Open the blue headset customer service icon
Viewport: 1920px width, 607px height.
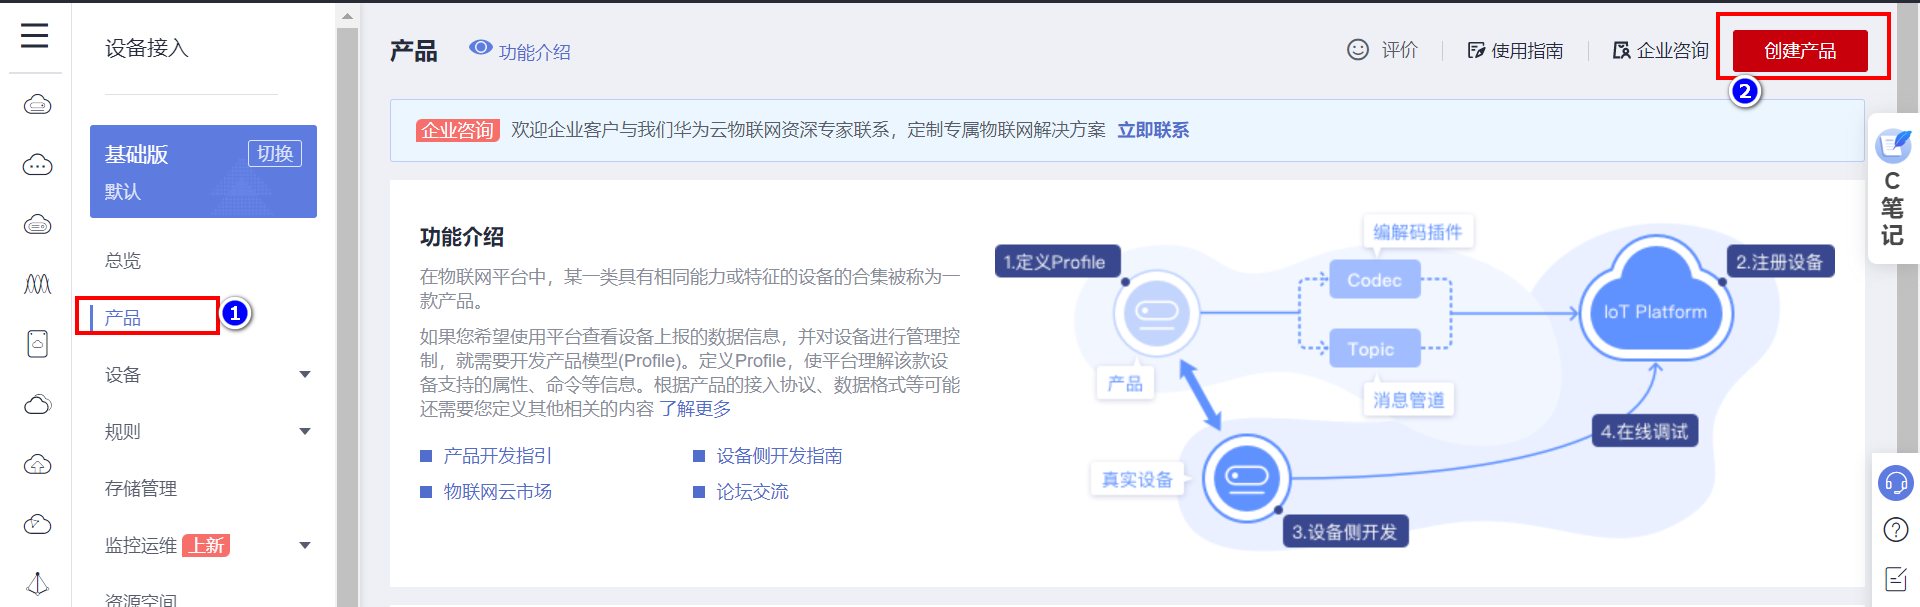coord(1895,483)
